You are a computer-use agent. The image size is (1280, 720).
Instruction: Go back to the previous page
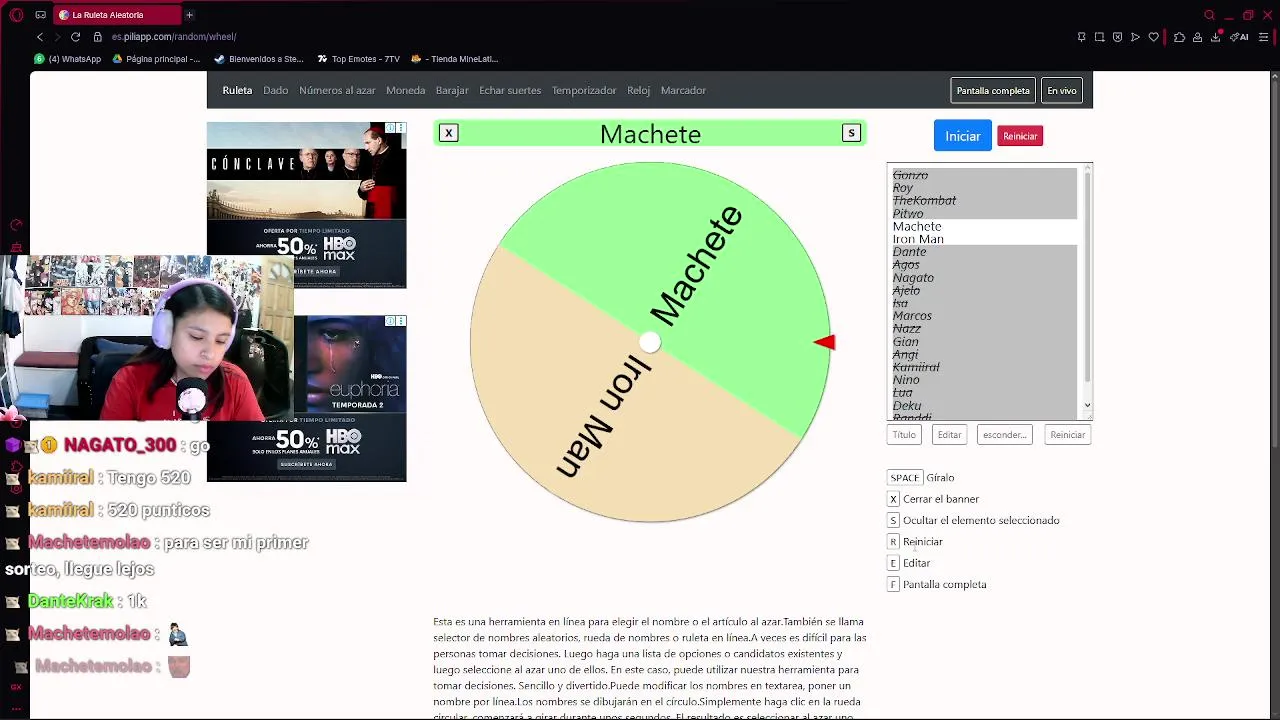[x=40, y=37]
